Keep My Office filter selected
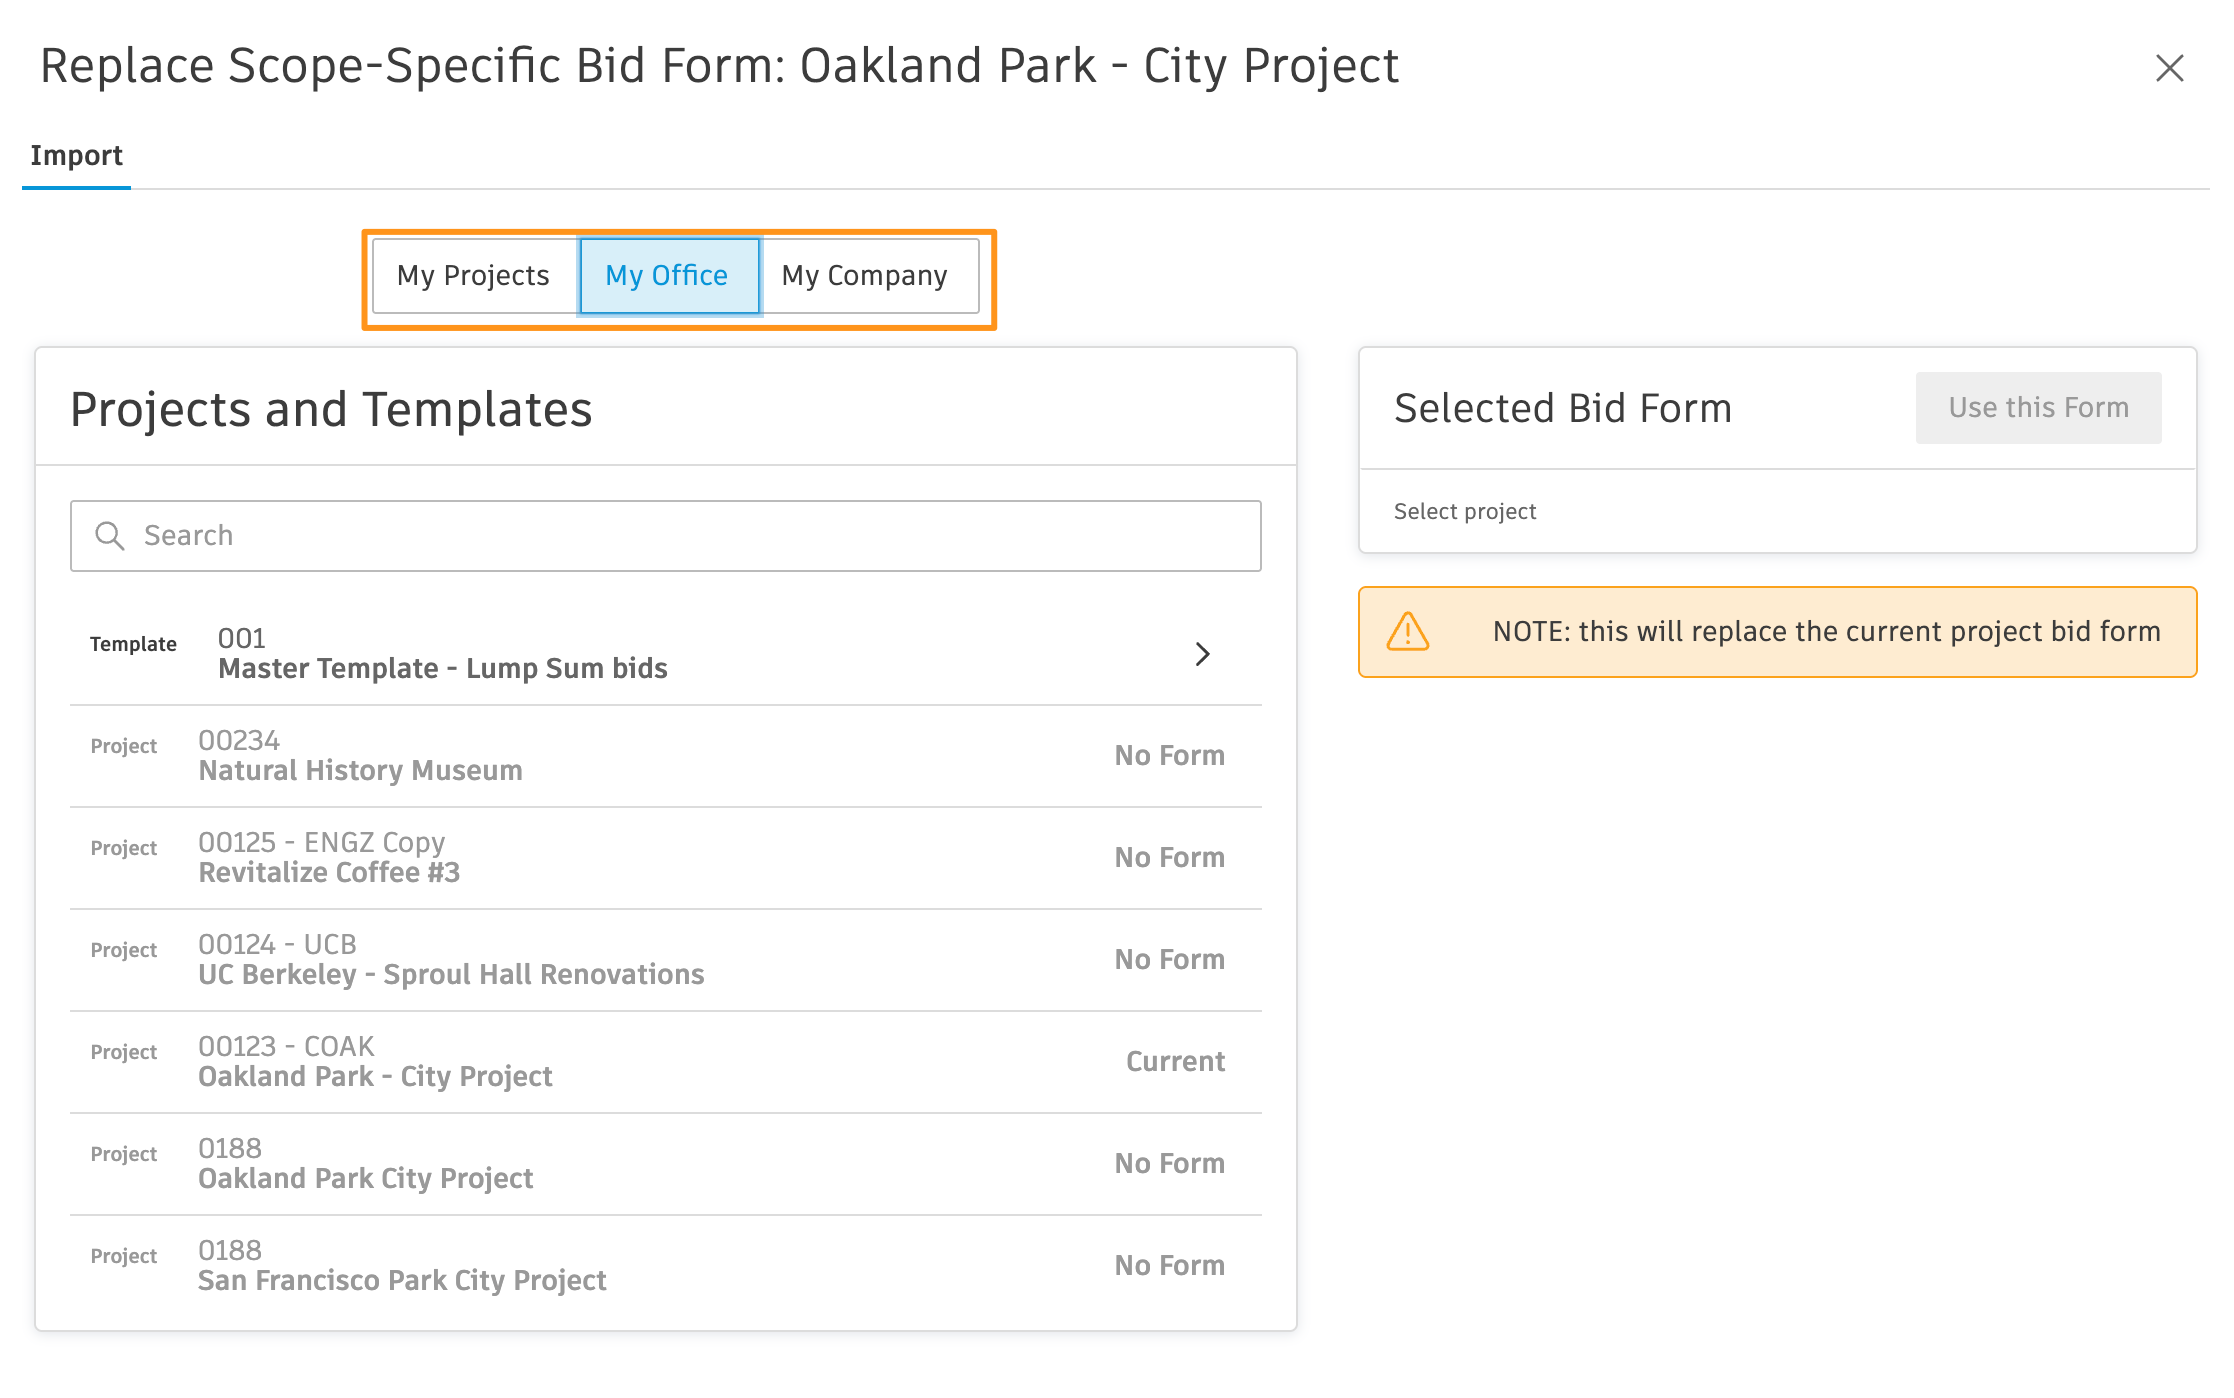 (668, 275)
